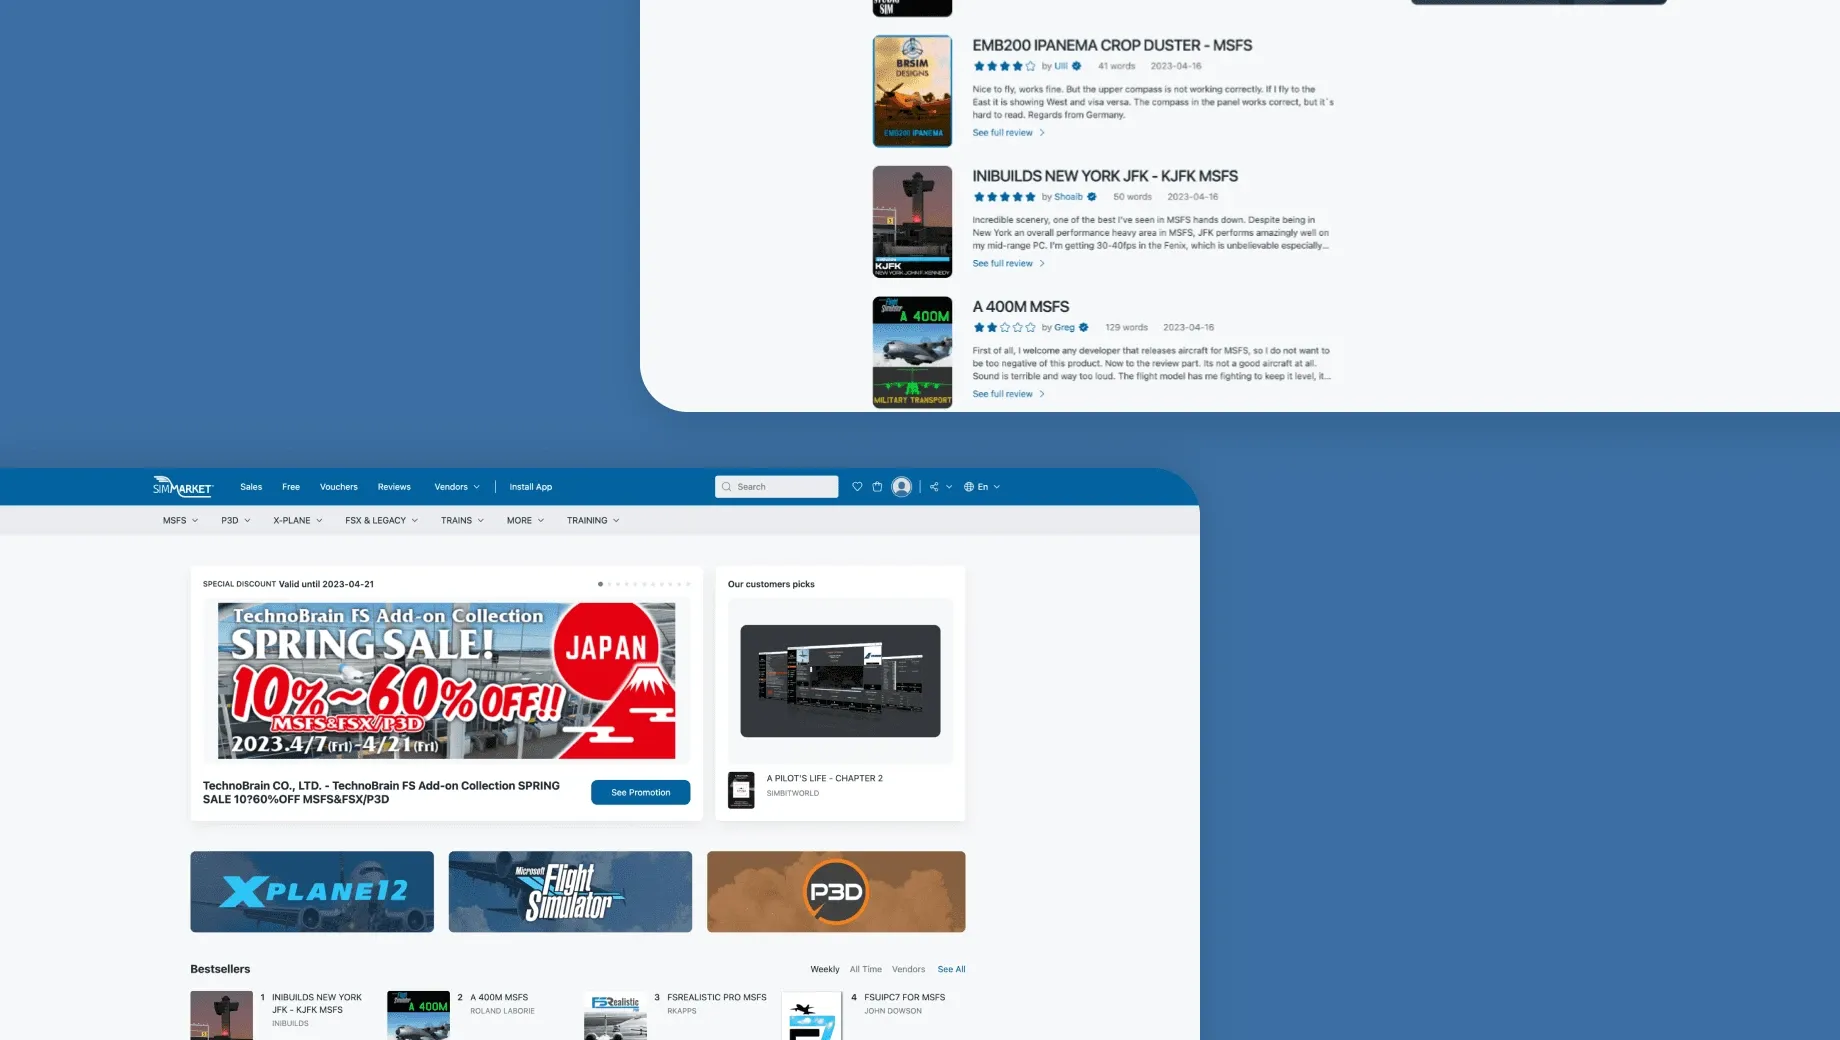Click the star rating of A 400M review
Image resolution: width=1840 pixels, height=1040 pixels.
point(1004,327)
